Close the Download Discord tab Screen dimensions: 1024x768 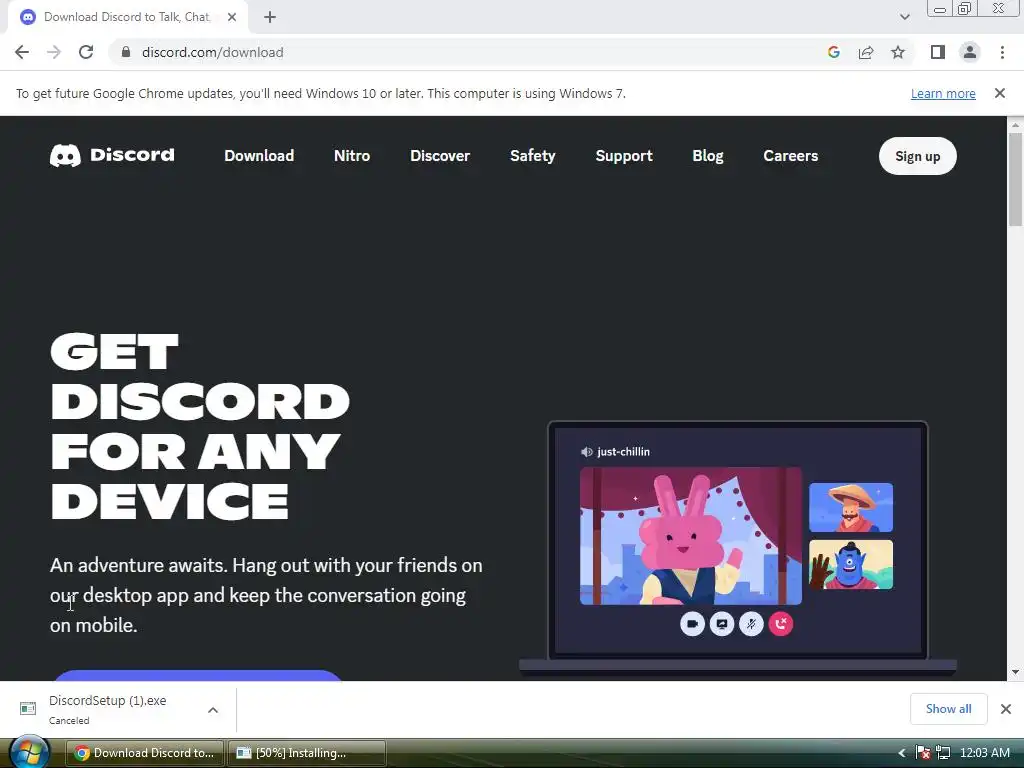[x=232, y=18]
